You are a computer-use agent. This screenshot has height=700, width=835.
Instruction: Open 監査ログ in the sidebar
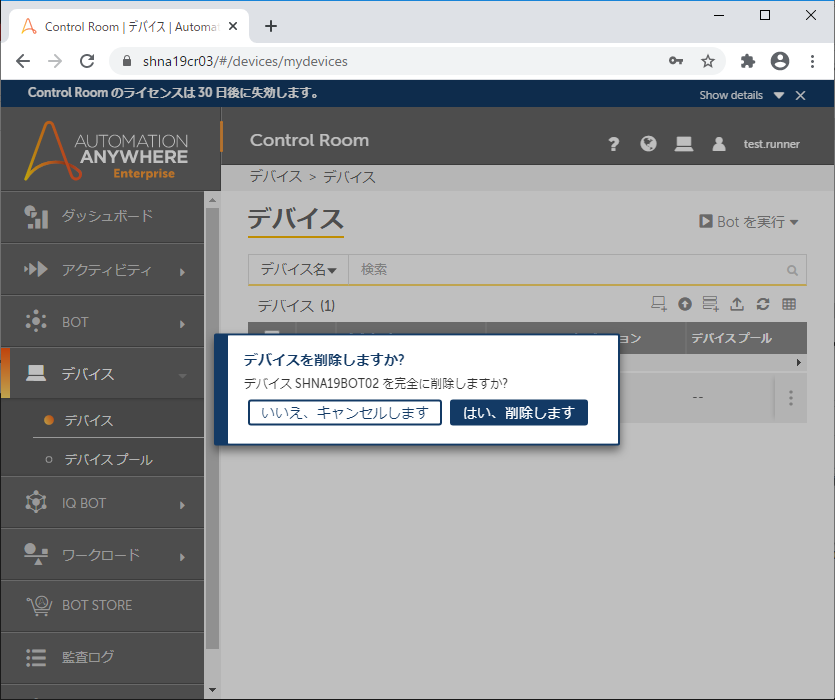102,657
